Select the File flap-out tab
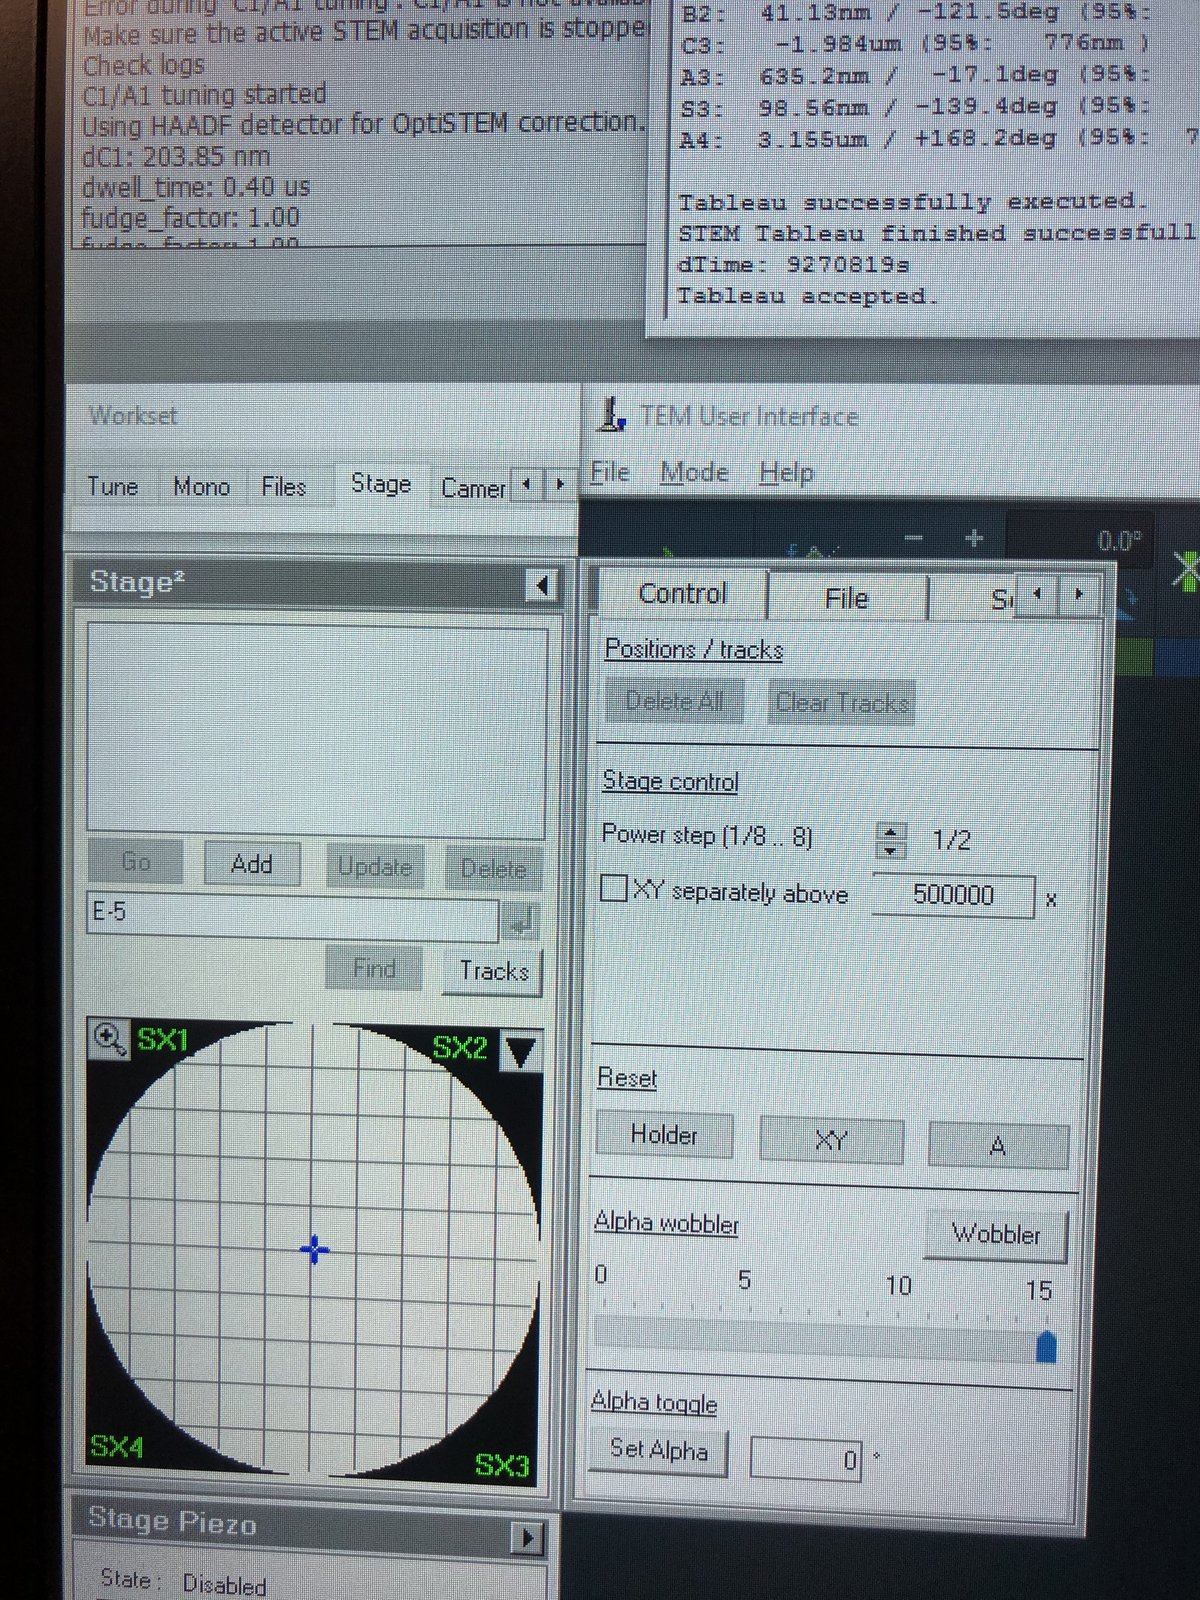 (x=847, y=598)
